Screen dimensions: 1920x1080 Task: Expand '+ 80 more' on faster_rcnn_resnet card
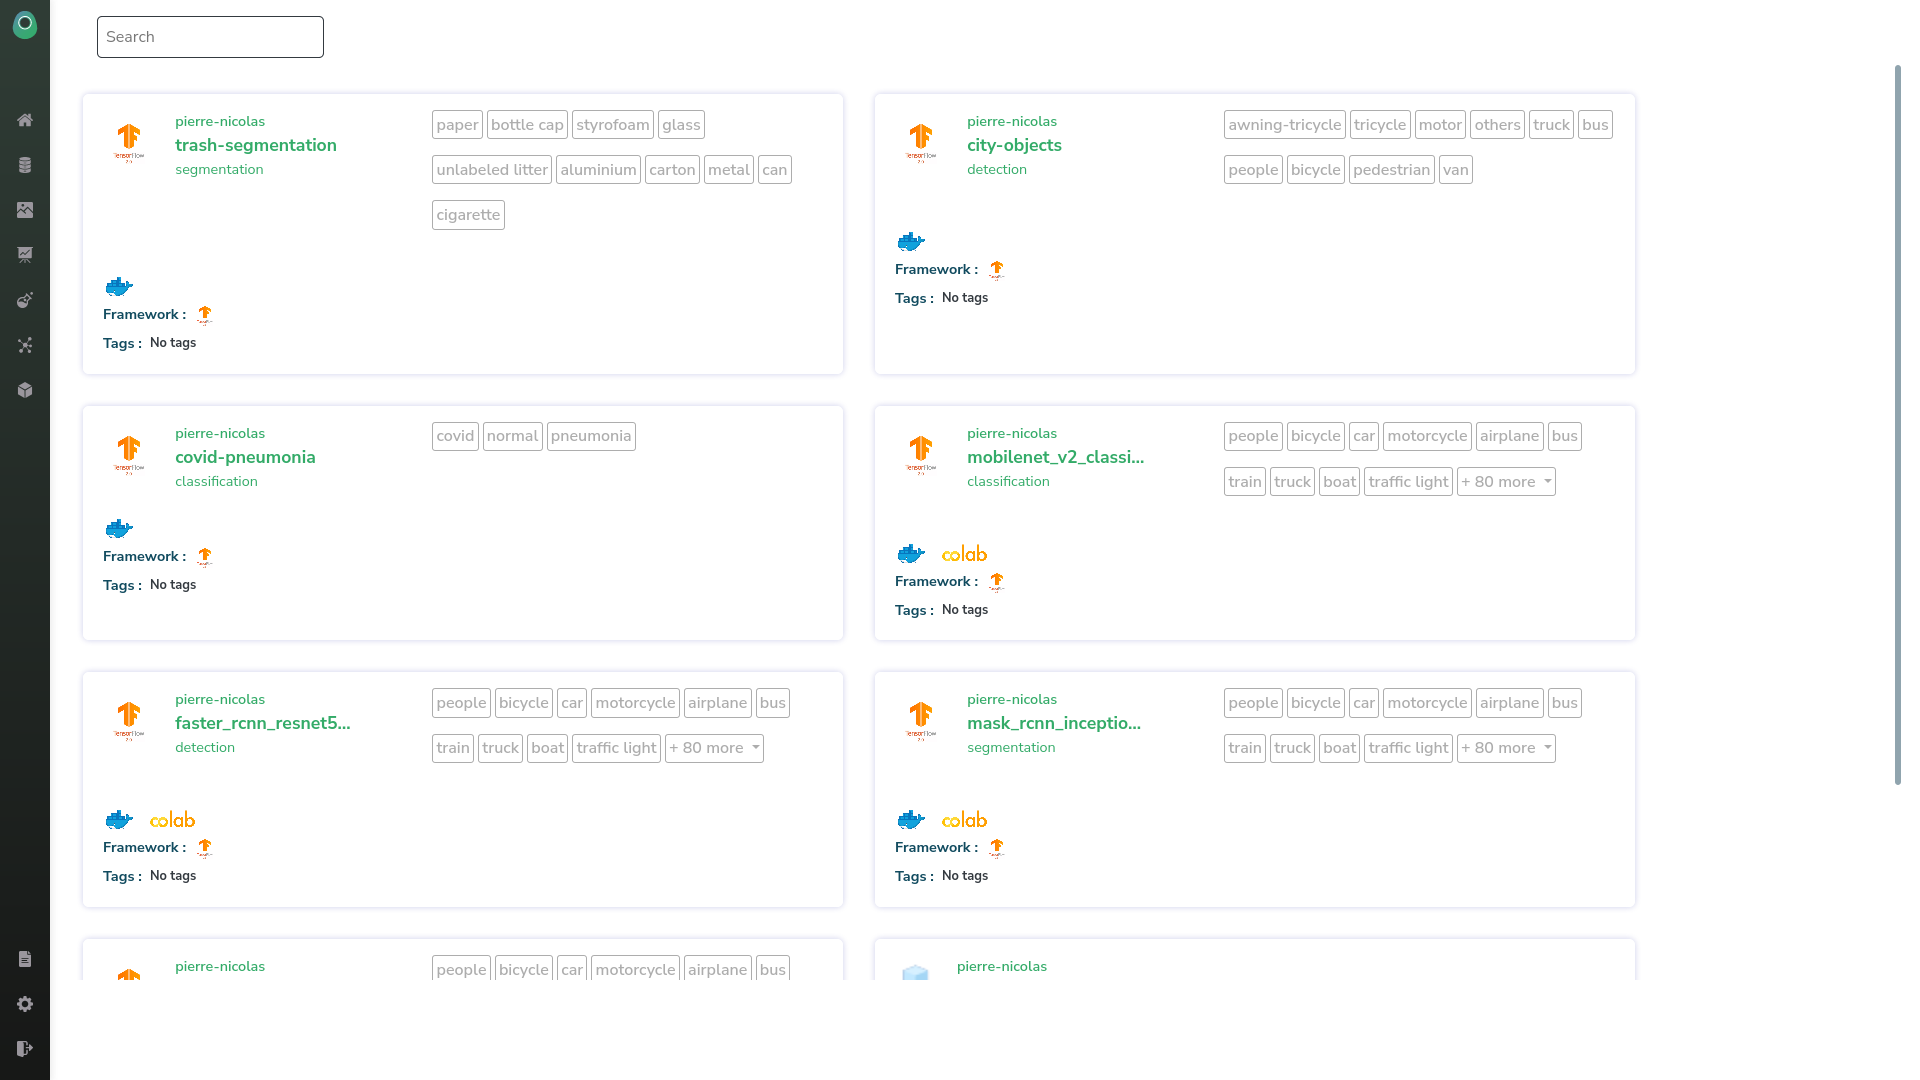[x=713, y=748]
